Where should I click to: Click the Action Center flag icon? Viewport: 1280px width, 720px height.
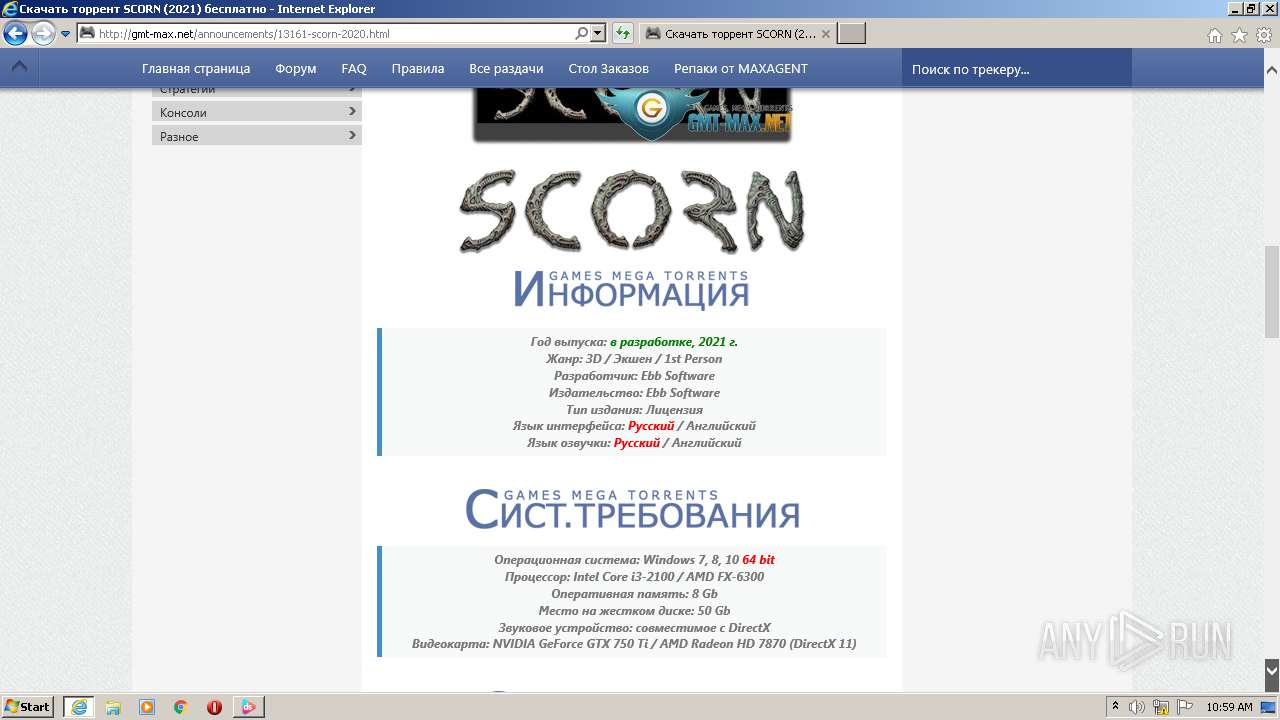pos(1184,706)
